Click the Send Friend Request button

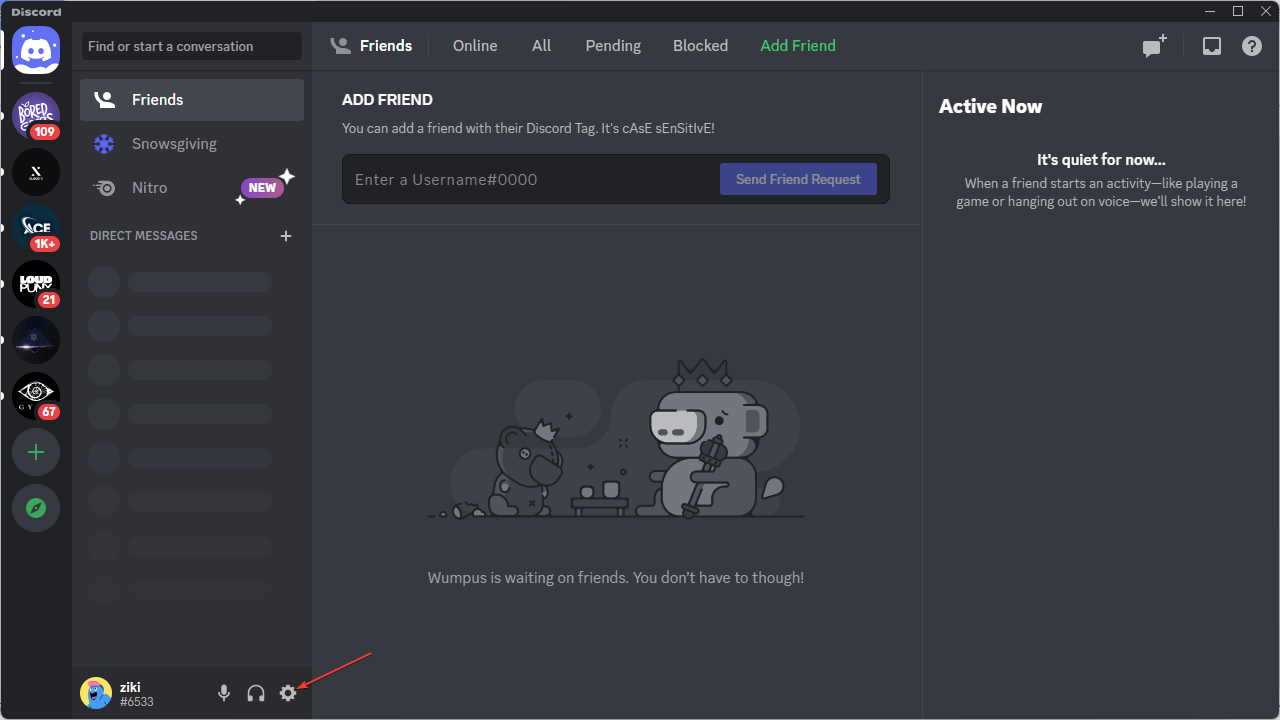coord(798,180)
